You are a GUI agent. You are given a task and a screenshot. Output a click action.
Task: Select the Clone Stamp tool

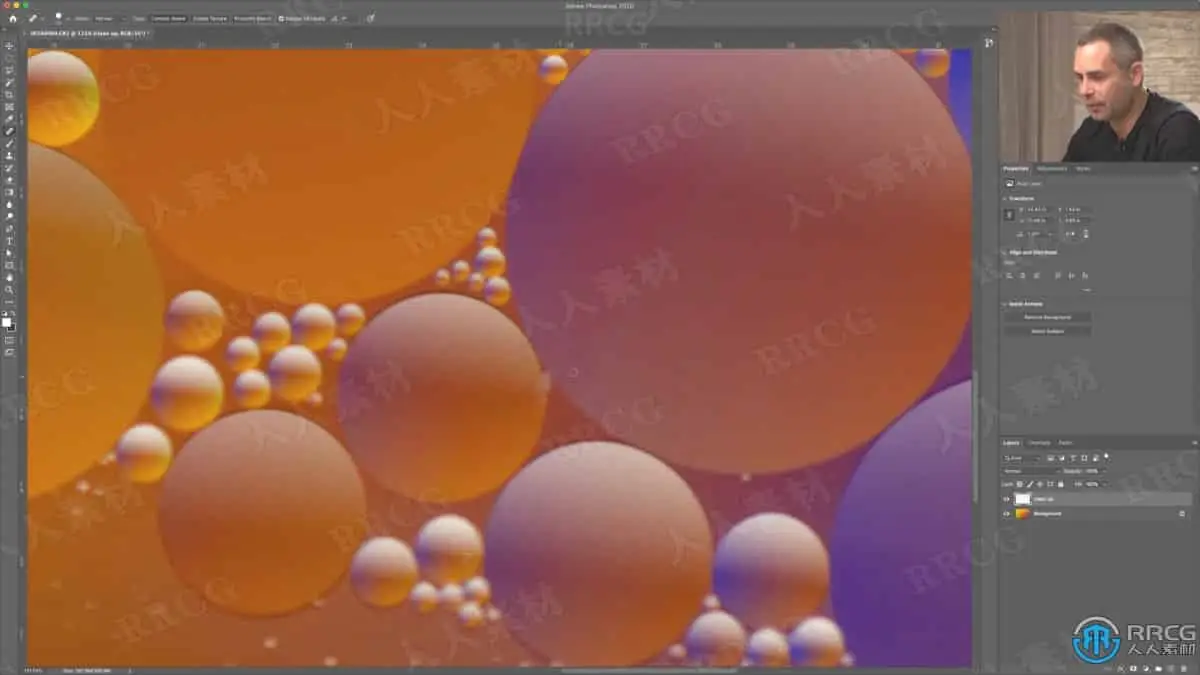click(10, 156)
